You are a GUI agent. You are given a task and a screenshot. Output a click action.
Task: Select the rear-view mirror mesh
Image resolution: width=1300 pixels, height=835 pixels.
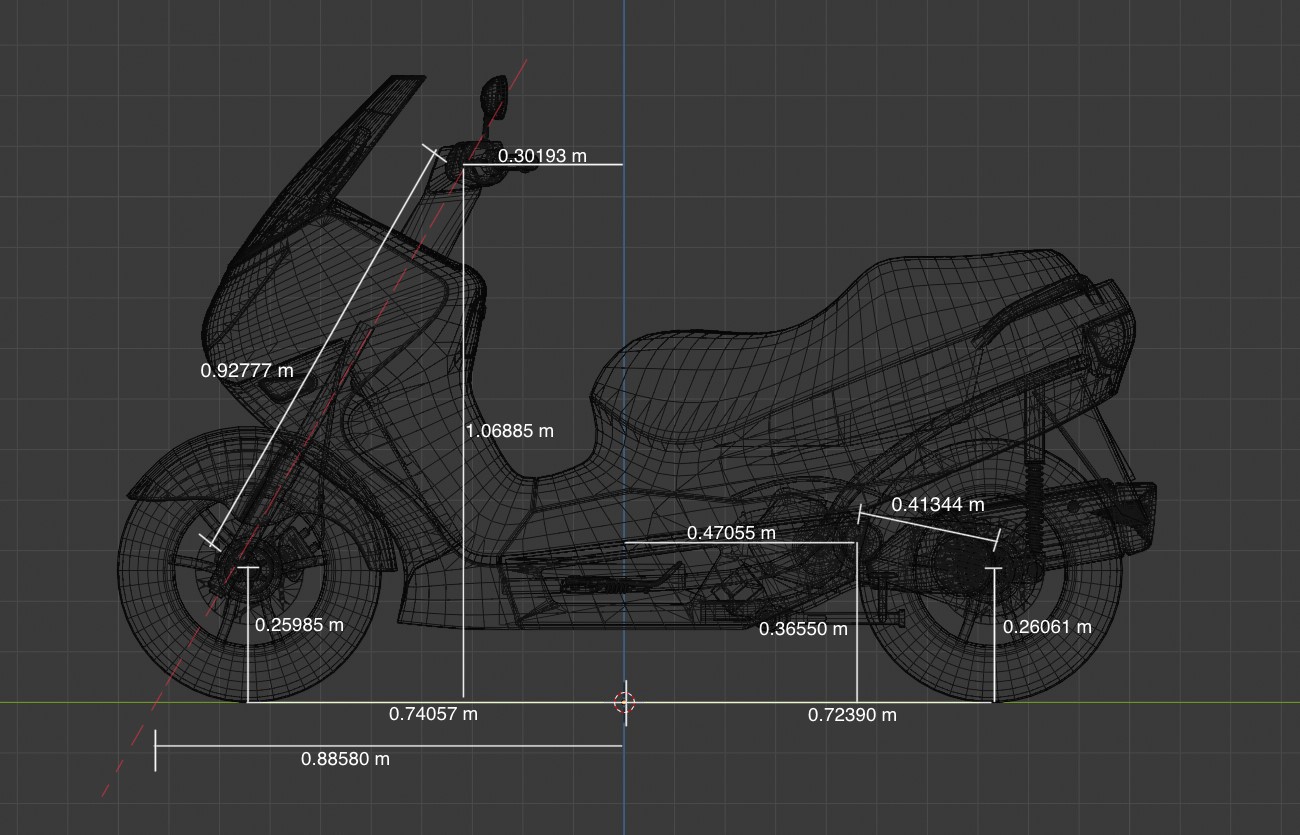point(494,98)
